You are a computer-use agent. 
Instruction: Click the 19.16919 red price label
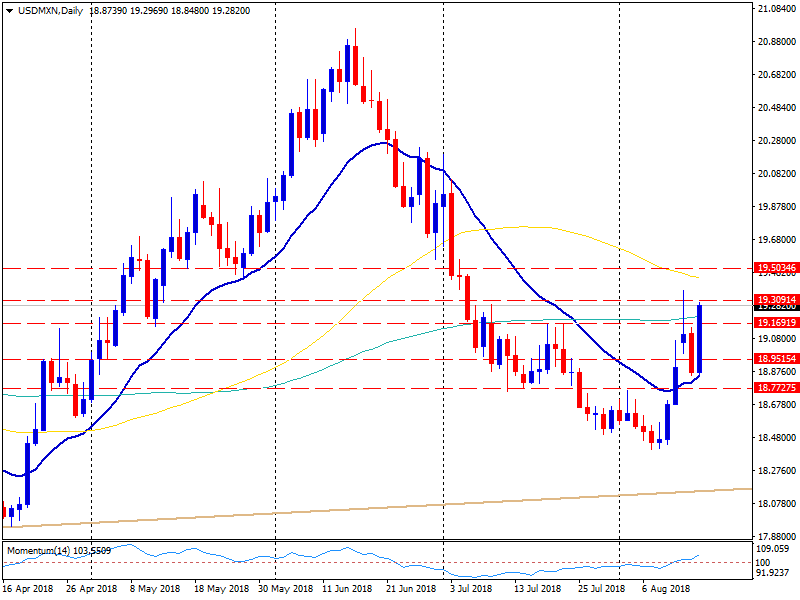(776, 323)
